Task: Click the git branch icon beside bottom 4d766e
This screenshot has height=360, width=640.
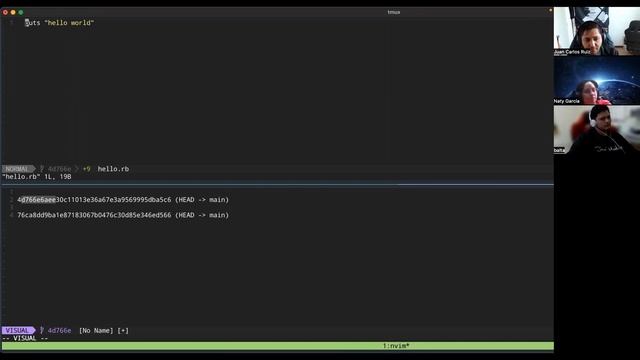Action: (x=42, y=331)
